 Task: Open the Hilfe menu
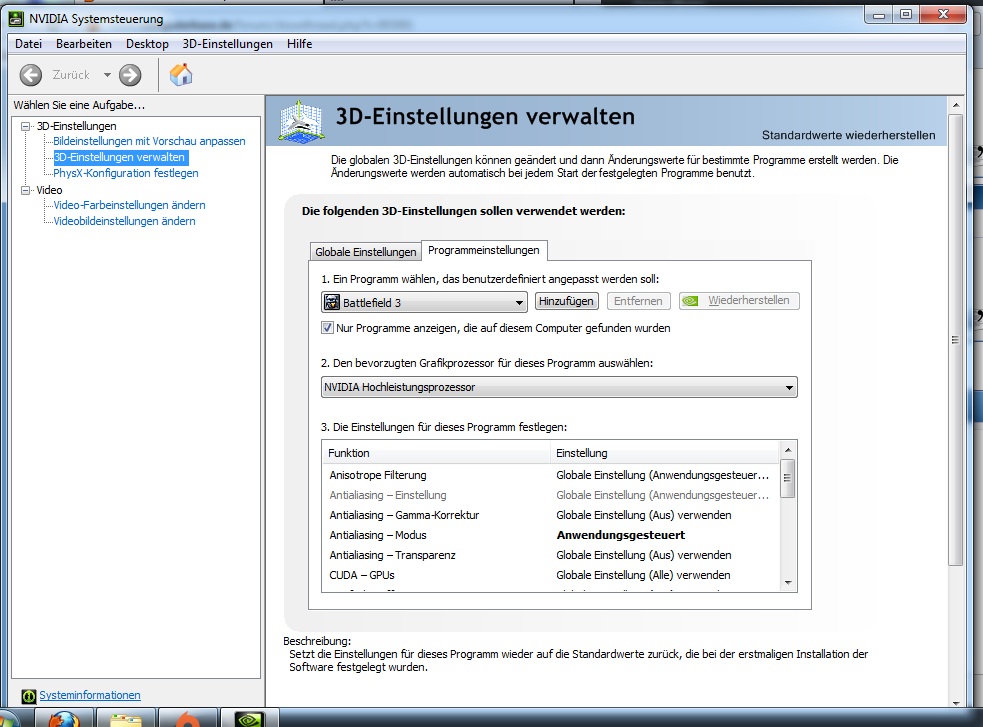click(299, 44)
